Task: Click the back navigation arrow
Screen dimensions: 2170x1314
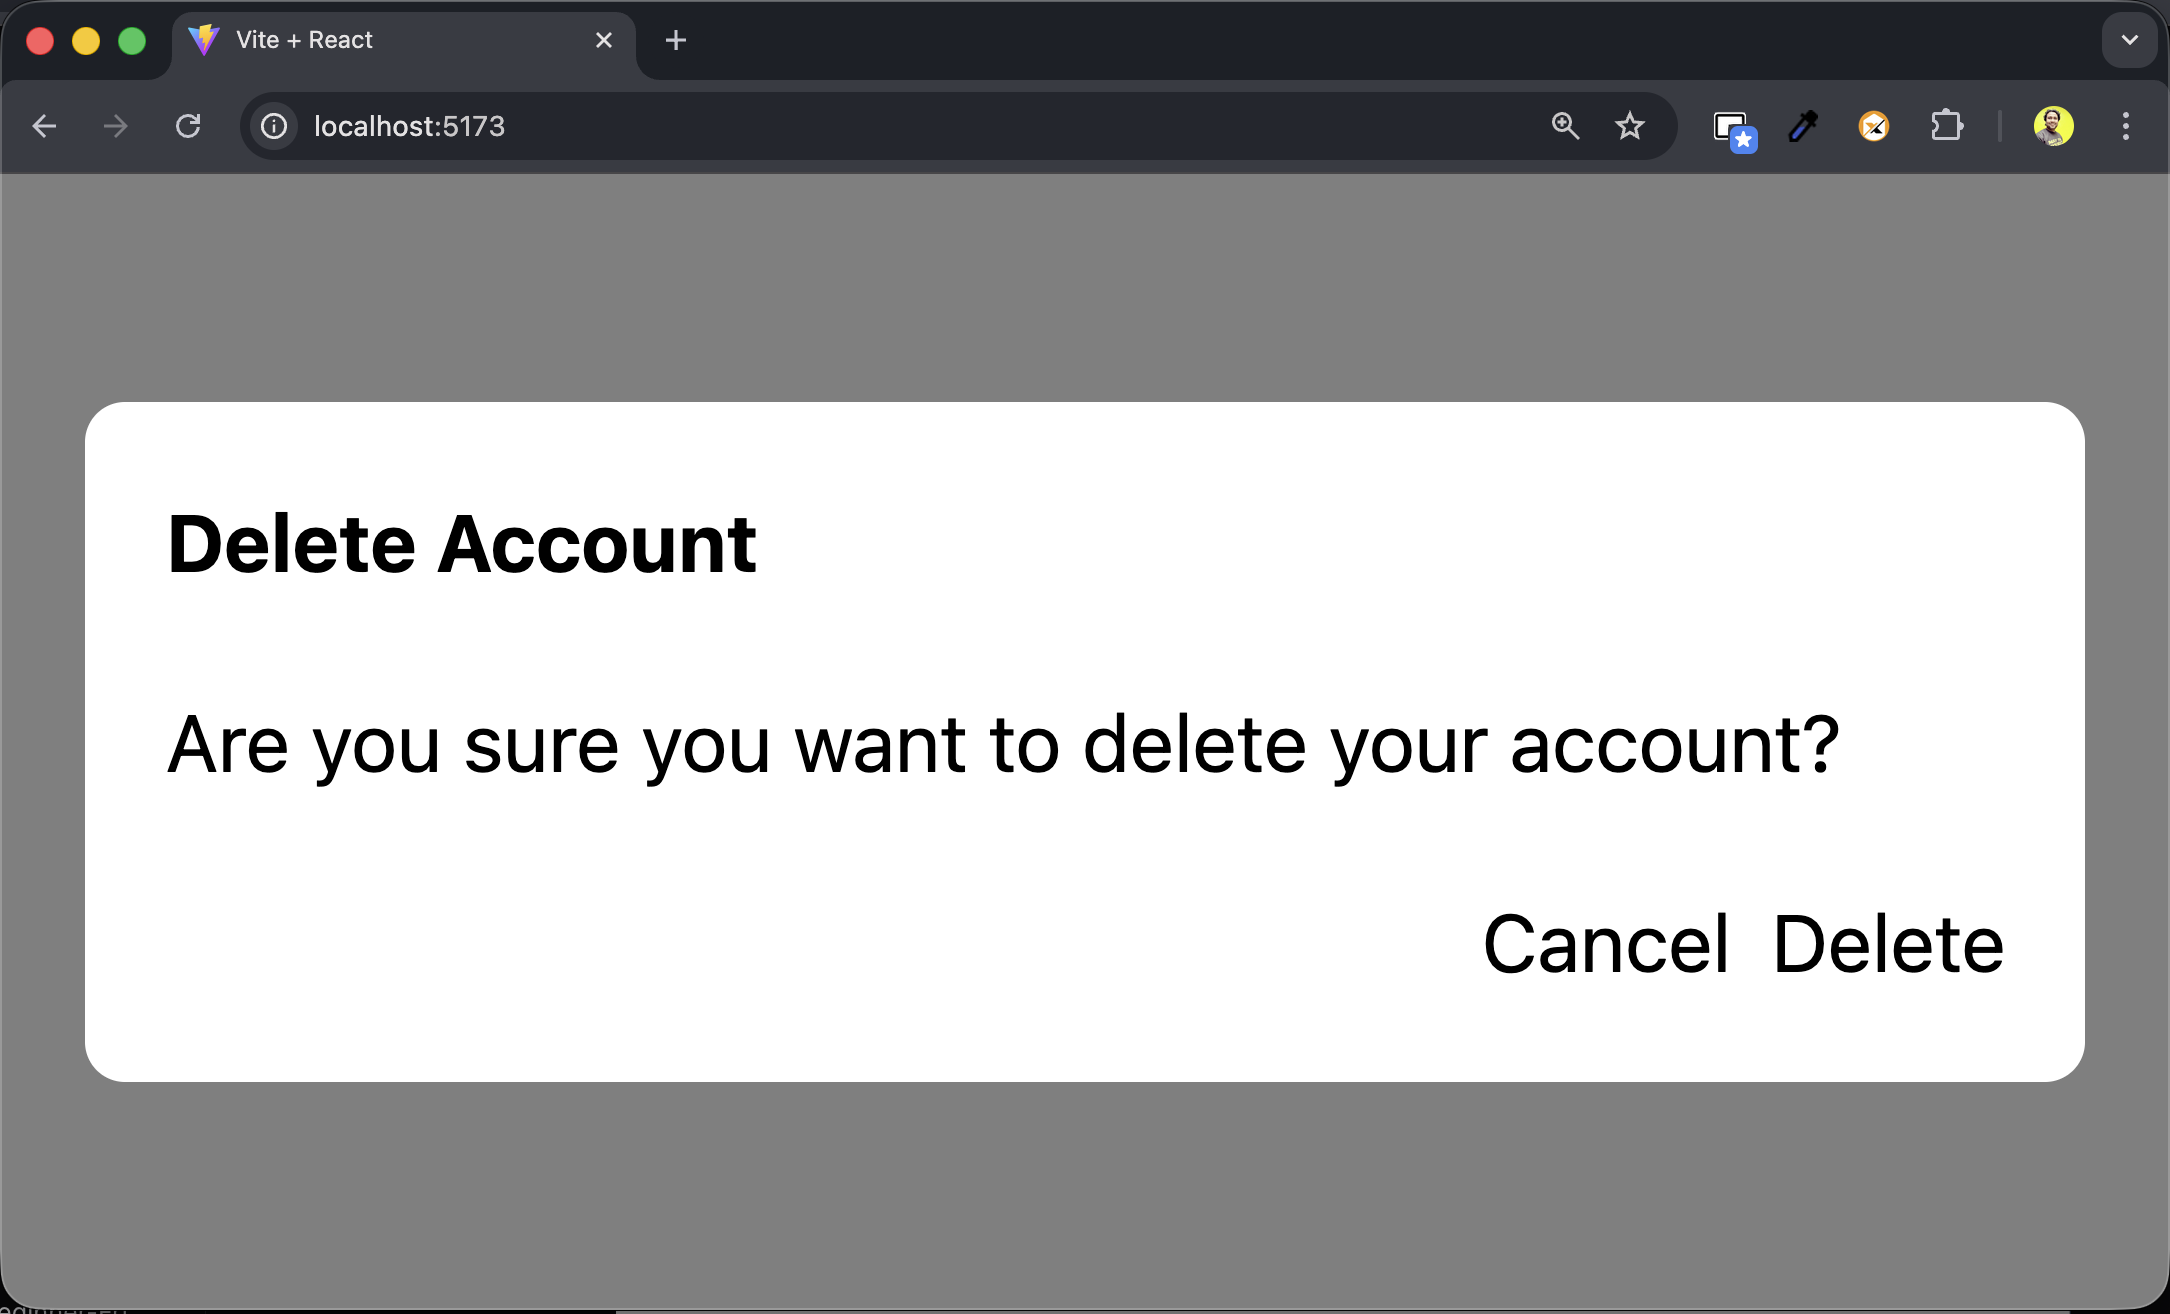Action: coord(43,126)
